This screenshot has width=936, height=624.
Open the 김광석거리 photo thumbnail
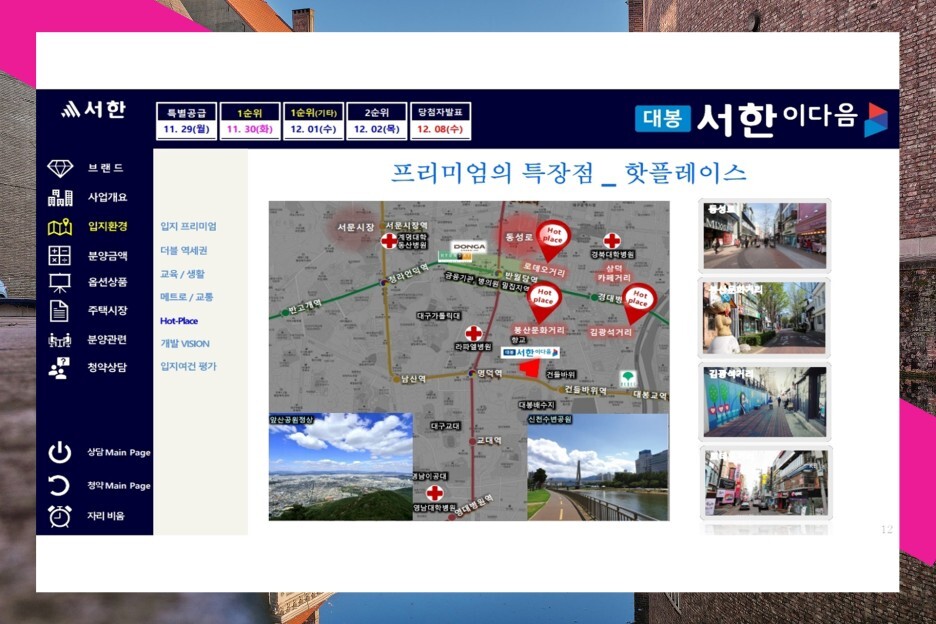pos(765,401)
